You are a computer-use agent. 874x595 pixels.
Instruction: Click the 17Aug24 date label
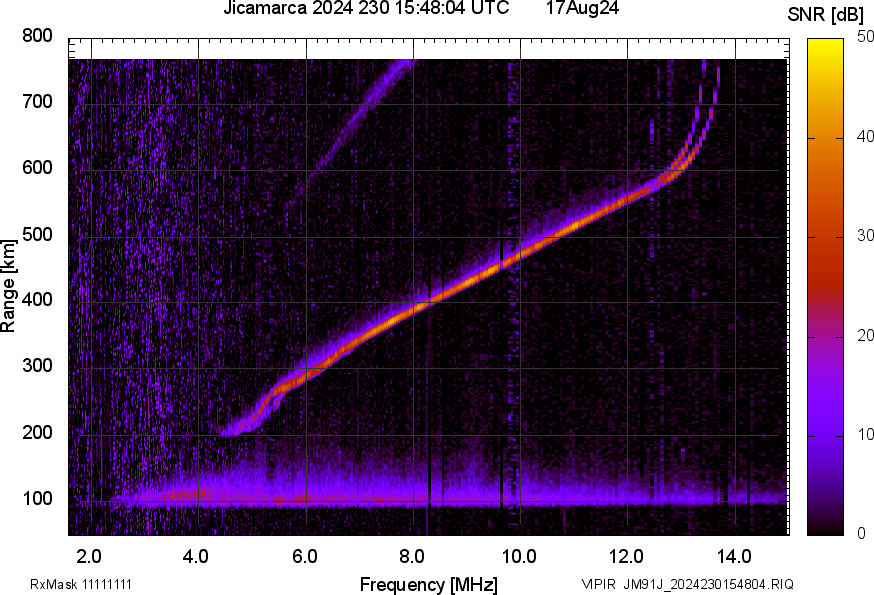point(582,9)
